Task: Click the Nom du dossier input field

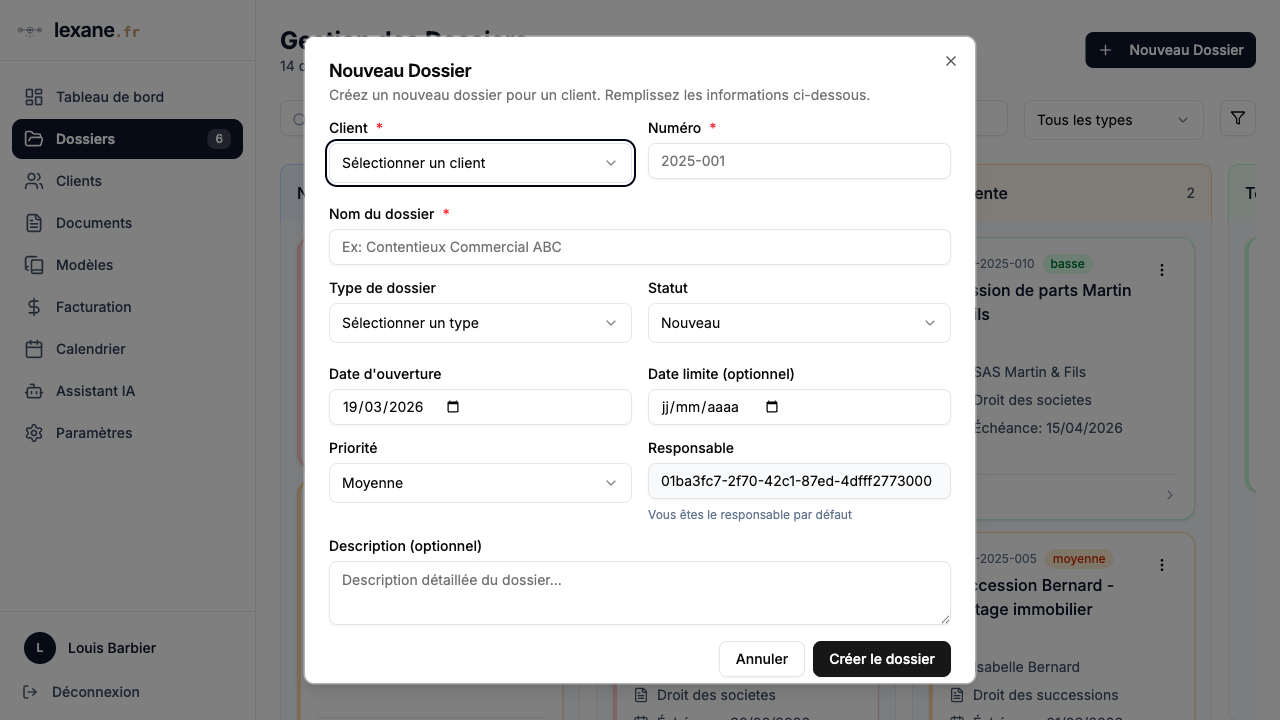Action: pyautogui.click(x=639, y=247)
